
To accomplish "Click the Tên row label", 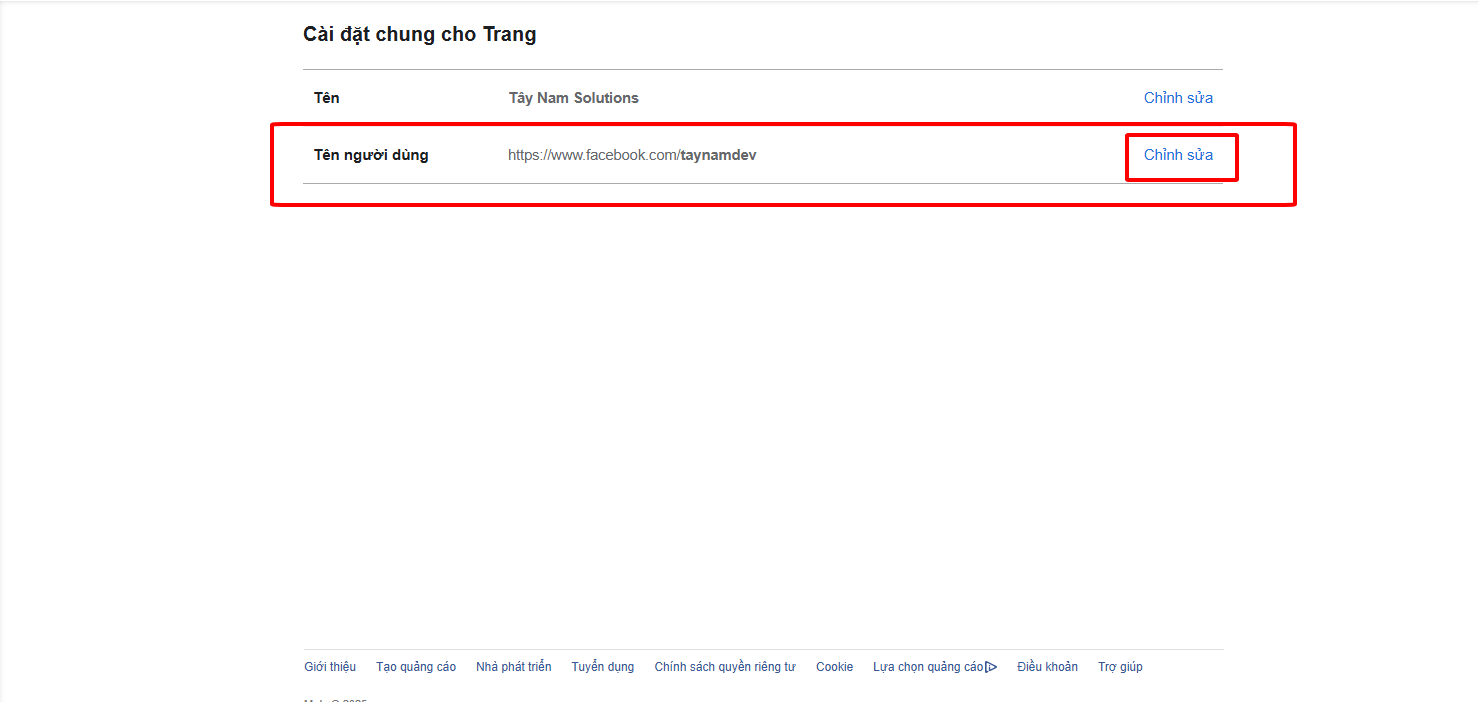I will coord(327,98).
